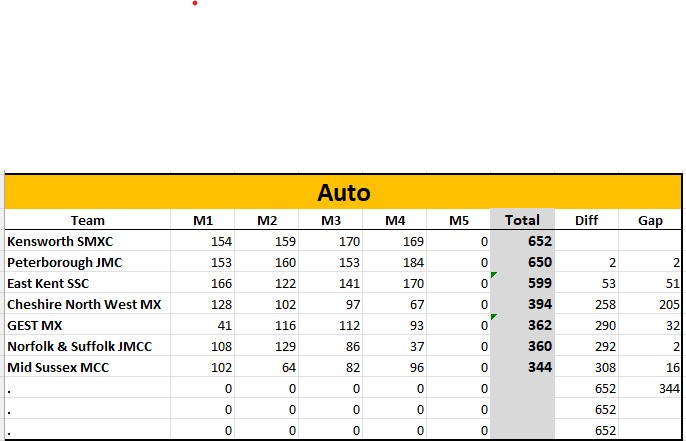Click the Peterborough JMC M4 value 184

[395, 262]
